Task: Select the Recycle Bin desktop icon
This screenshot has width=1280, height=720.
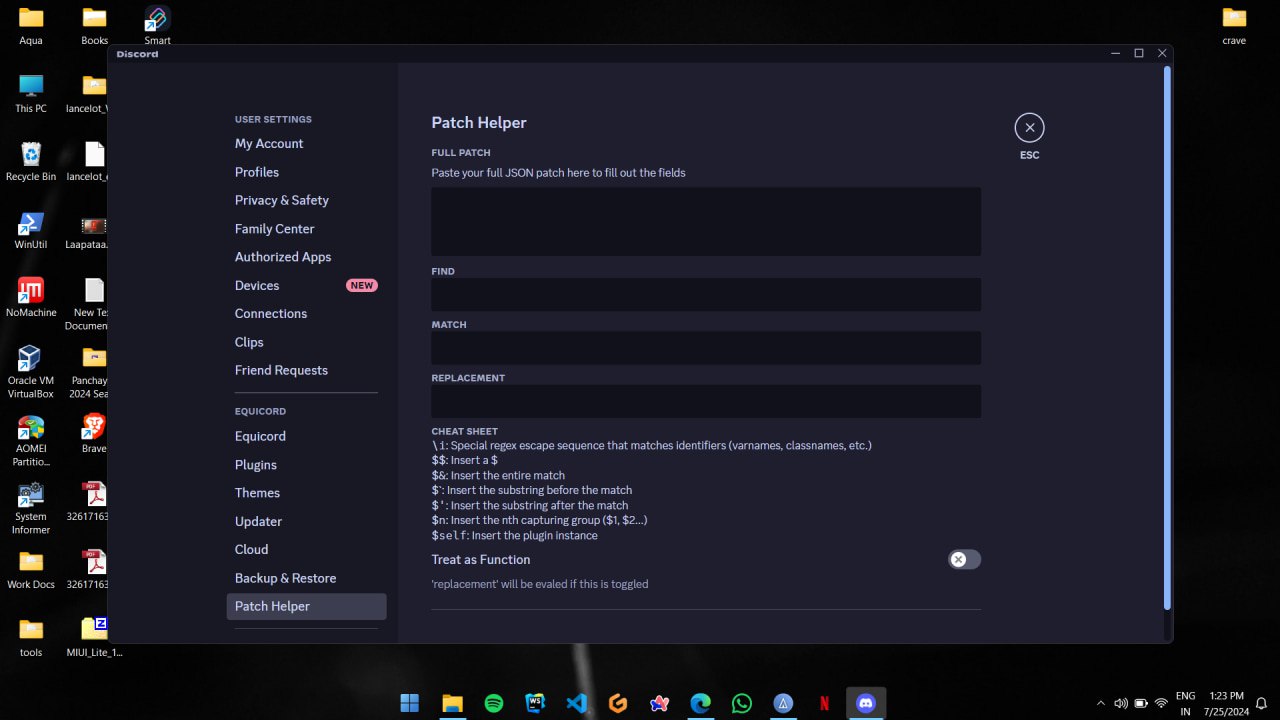Action: (x=31, y=161)
